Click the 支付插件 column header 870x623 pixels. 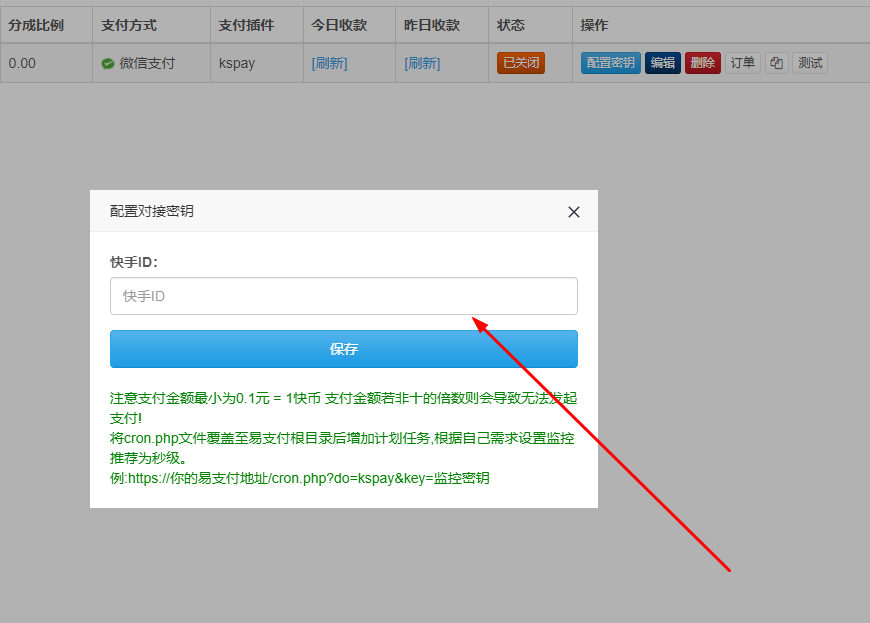click(x=246, y=25)
